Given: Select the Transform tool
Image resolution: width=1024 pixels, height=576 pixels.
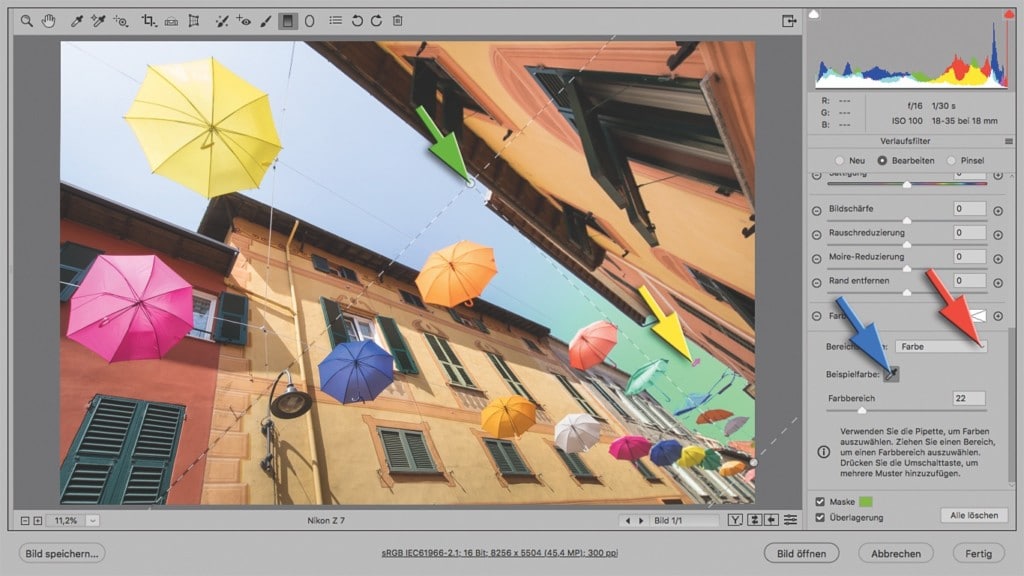Looking at the screenshot, I should (194, 21).
